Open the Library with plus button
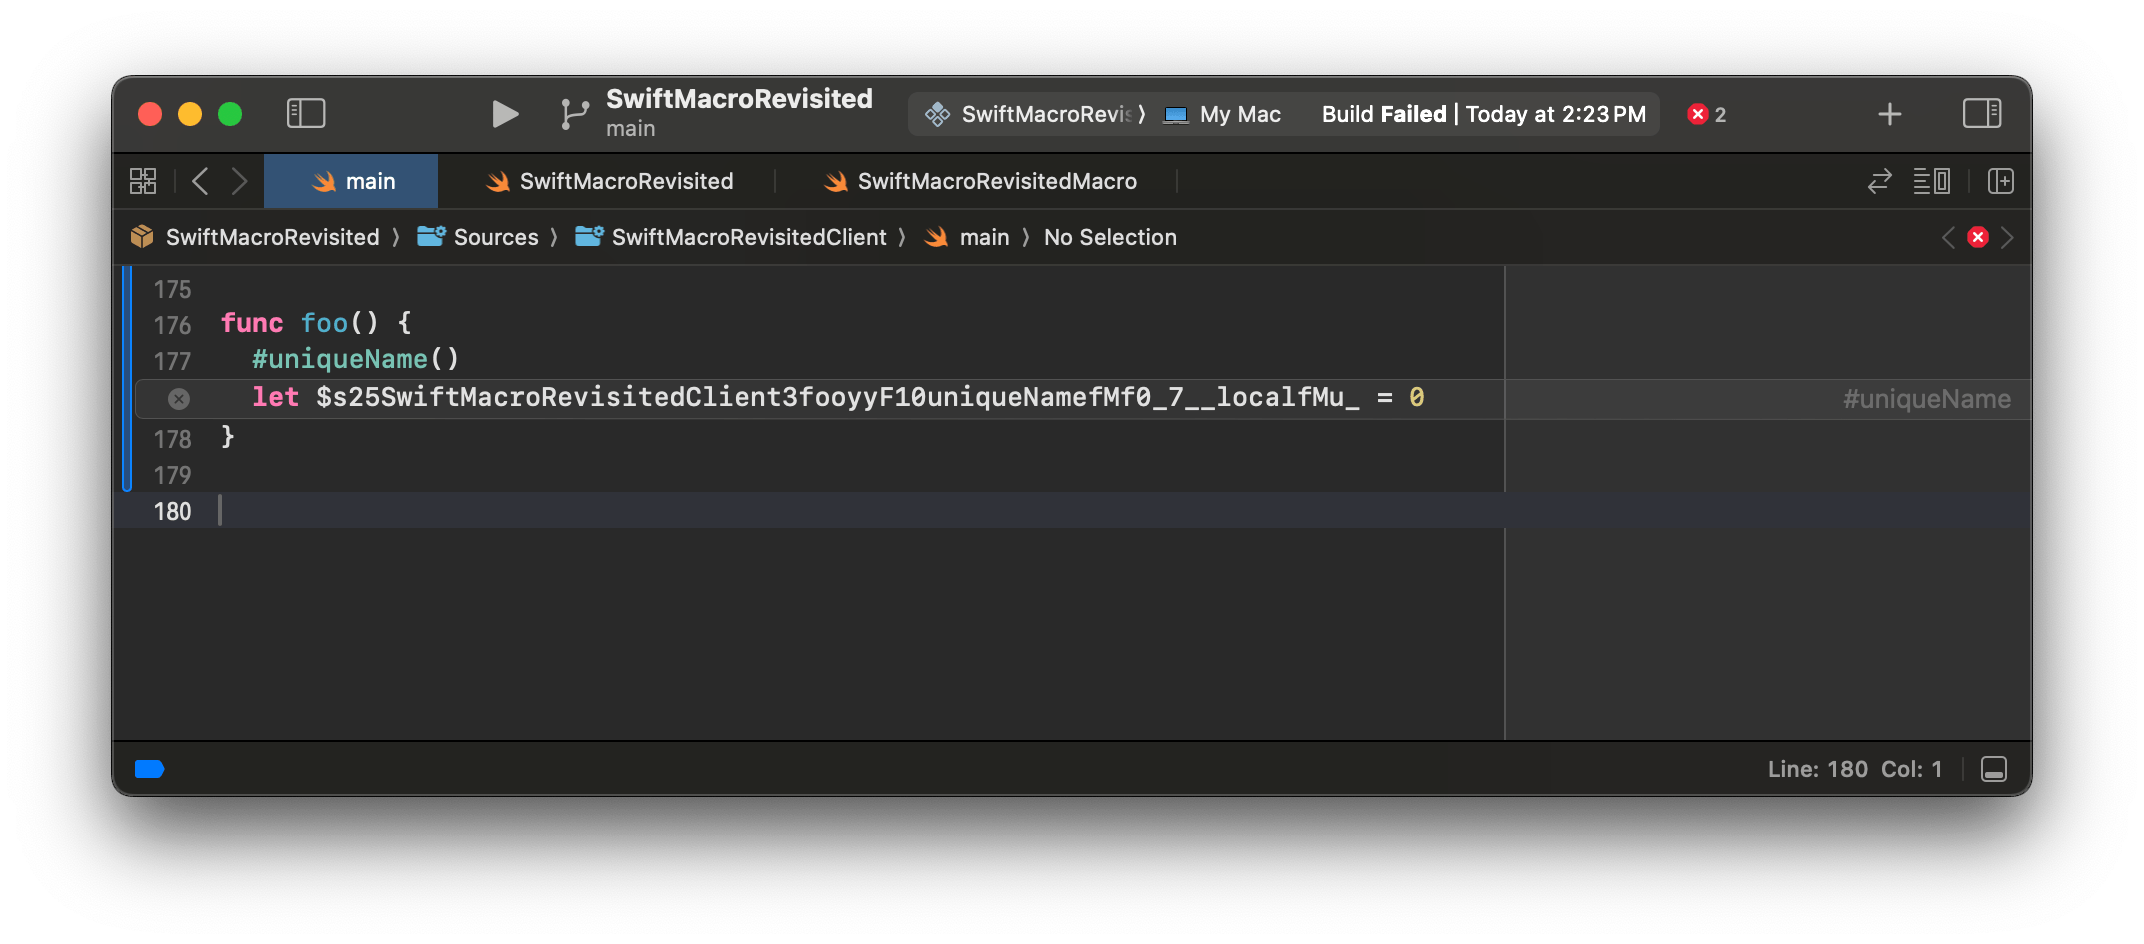 1889,114
